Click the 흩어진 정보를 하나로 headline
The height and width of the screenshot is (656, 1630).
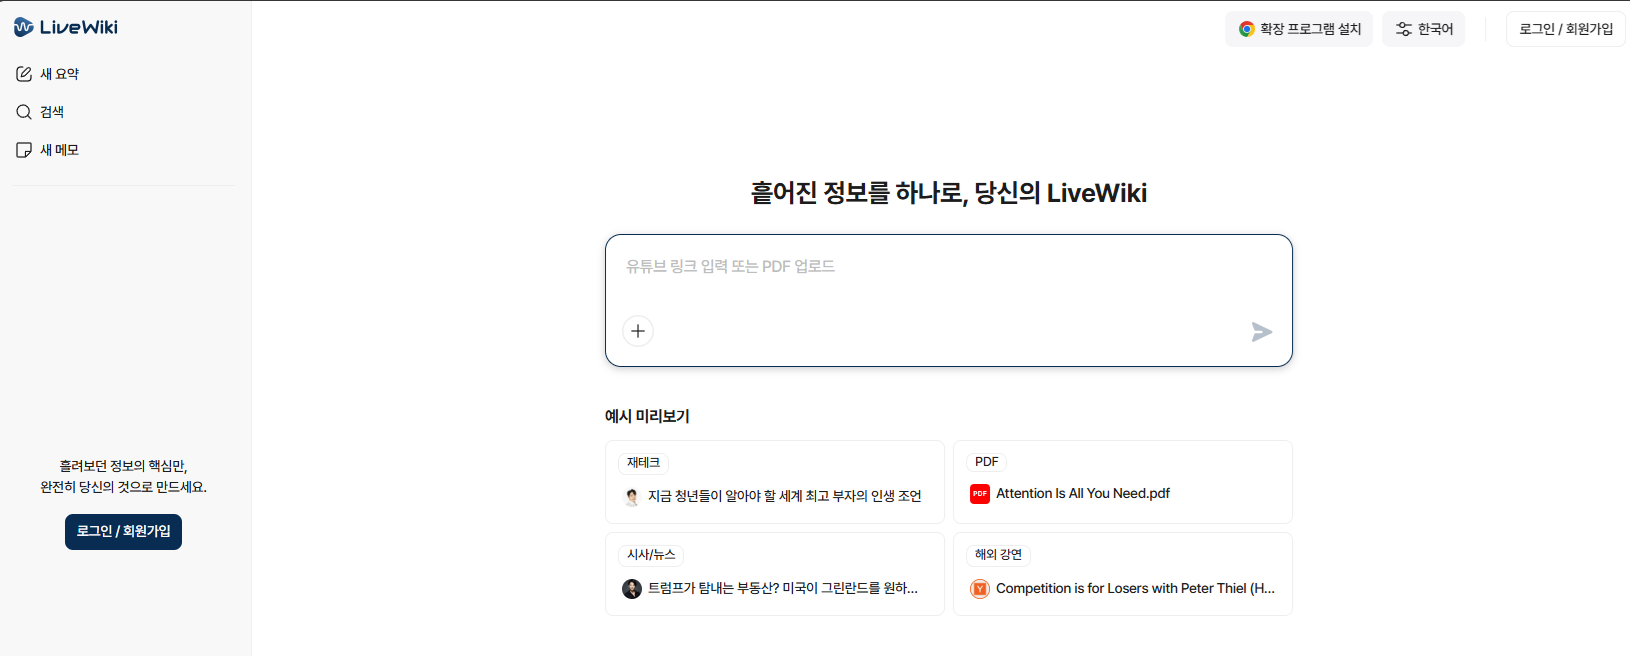pyautogui.click(x=949, y=193)
